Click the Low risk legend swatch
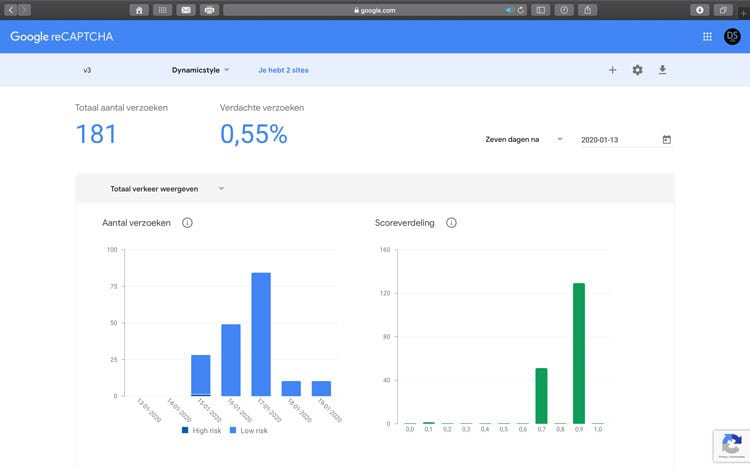Viewport: 750px width, 469px height. tap(233, 430)
